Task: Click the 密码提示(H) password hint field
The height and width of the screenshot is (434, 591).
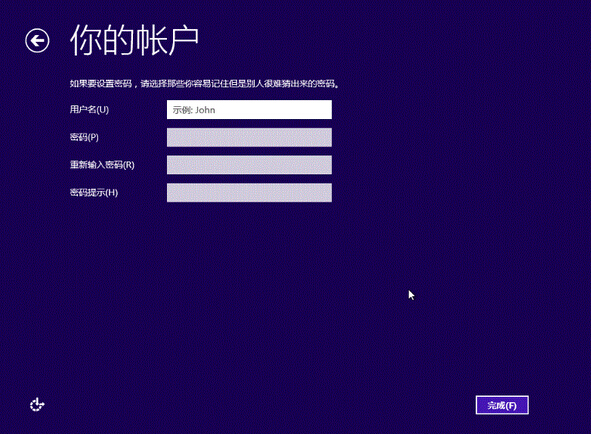Action: [249, 193]
